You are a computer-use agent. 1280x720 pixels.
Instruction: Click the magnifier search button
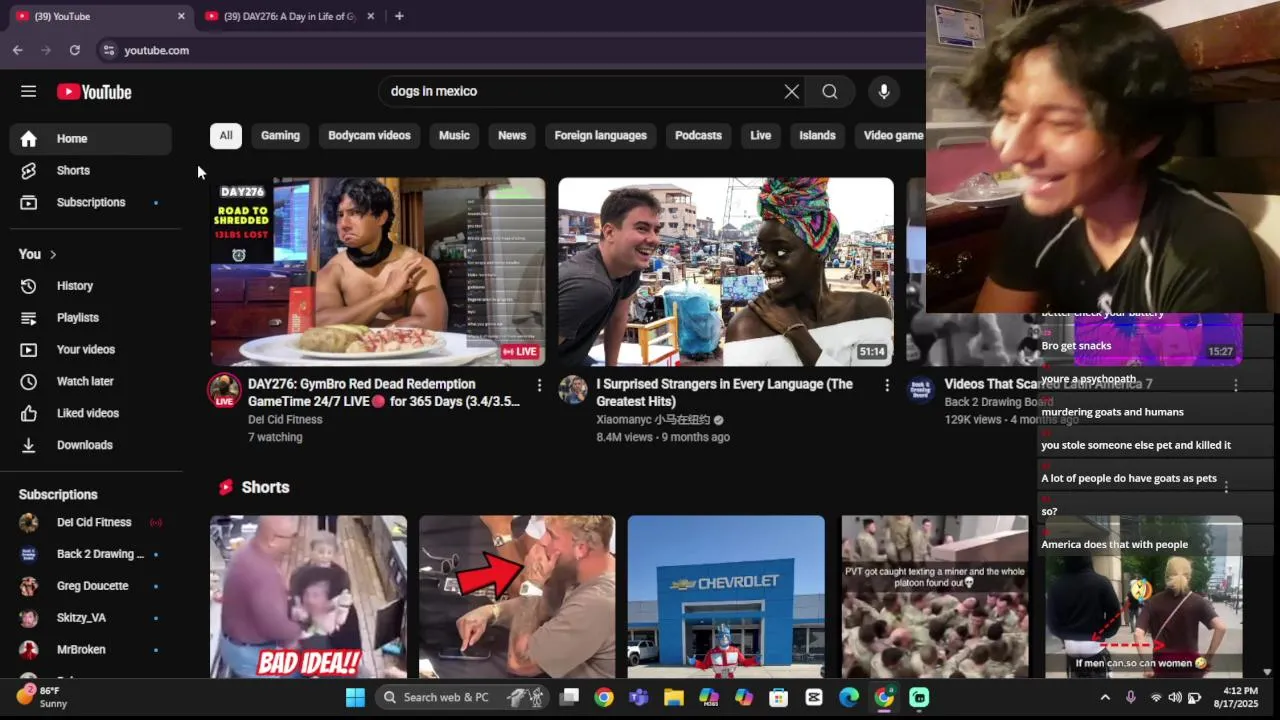point(830,91)
